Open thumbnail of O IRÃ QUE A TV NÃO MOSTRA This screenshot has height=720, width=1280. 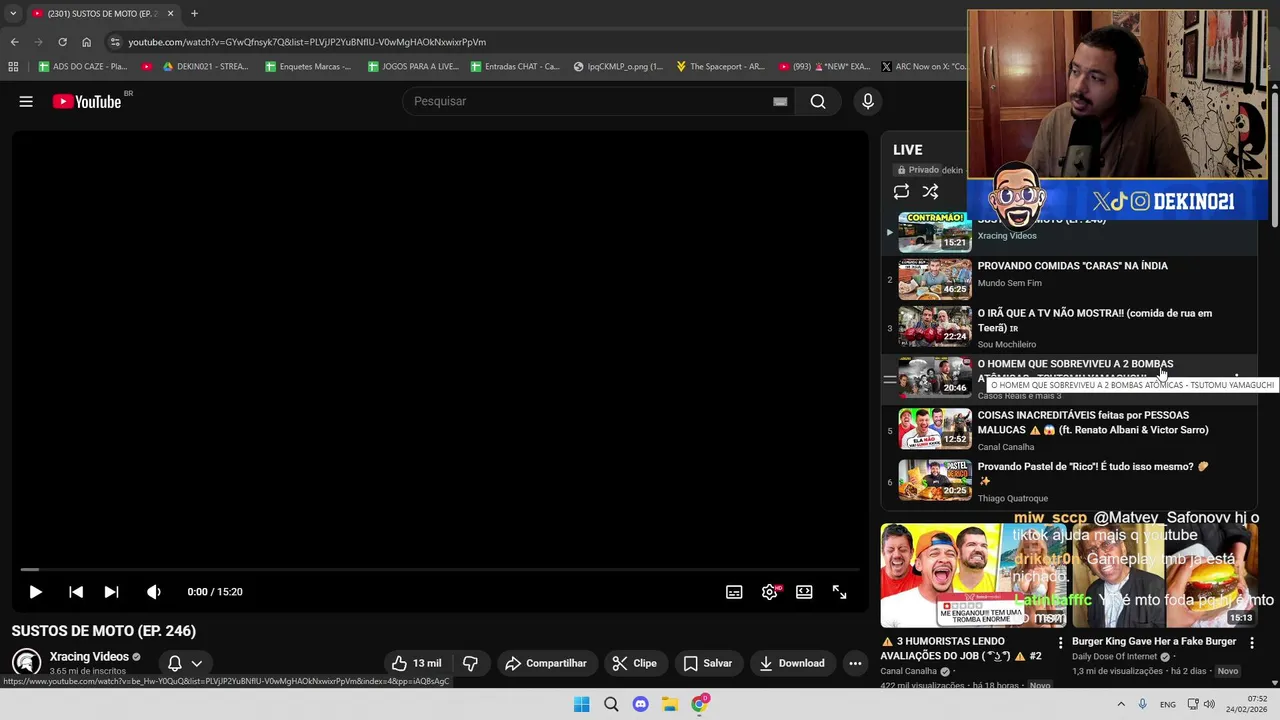pyautogui.click(x=934, y=327)
